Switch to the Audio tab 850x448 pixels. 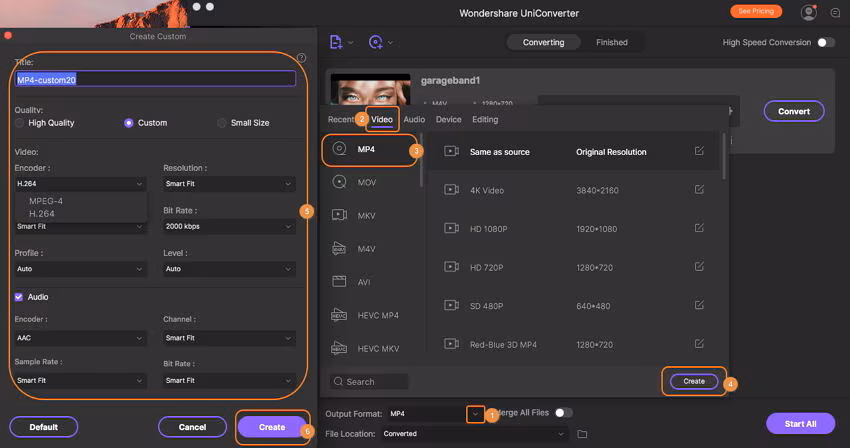click(414, 119)
